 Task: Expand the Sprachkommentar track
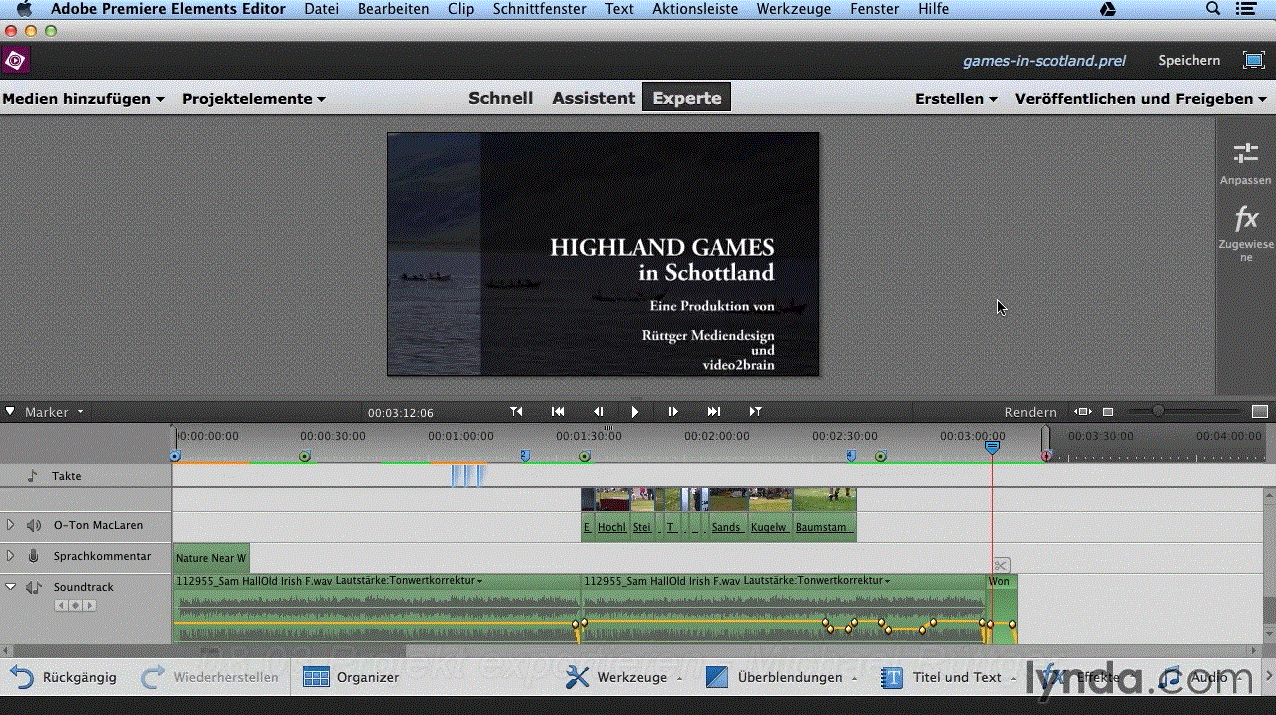(x=11, y=556)
